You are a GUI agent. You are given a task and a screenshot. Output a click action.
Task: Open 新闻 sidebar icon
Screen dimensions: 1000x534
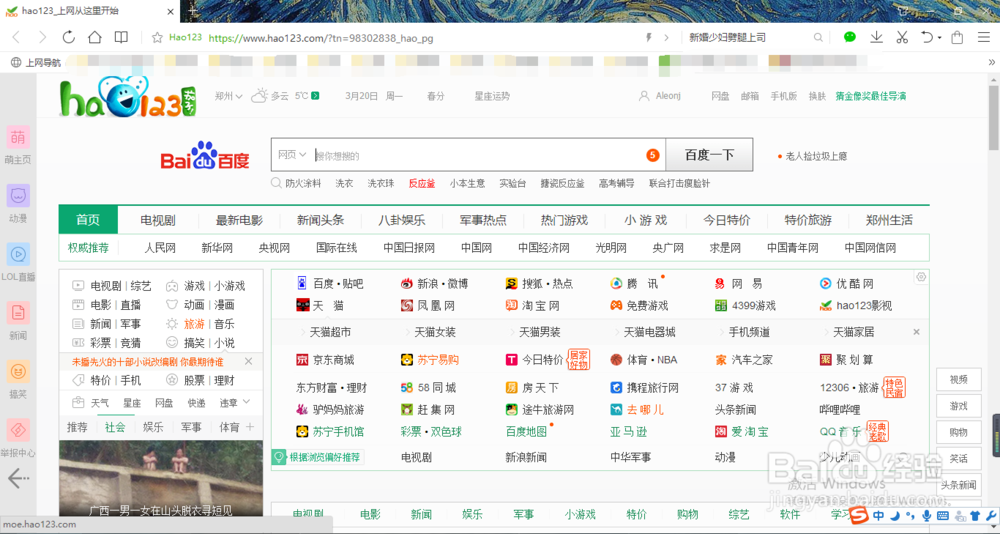click(x=18, y=313)
